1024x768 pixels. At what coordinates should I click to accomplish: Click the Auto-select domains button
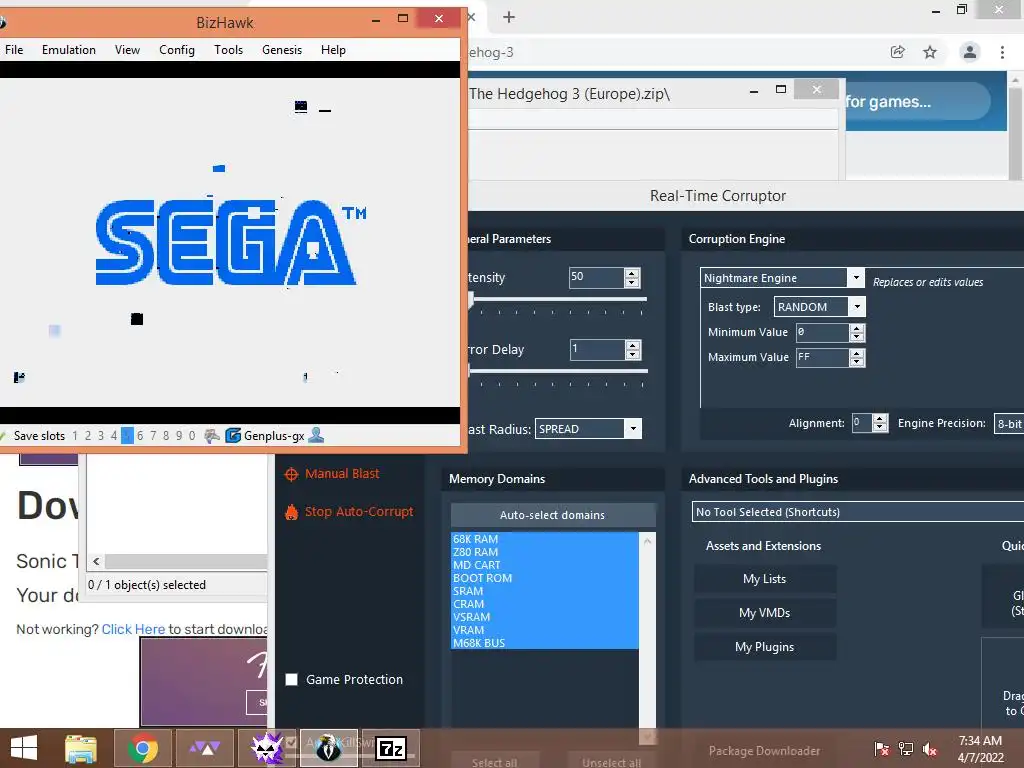tap(552, 515)
